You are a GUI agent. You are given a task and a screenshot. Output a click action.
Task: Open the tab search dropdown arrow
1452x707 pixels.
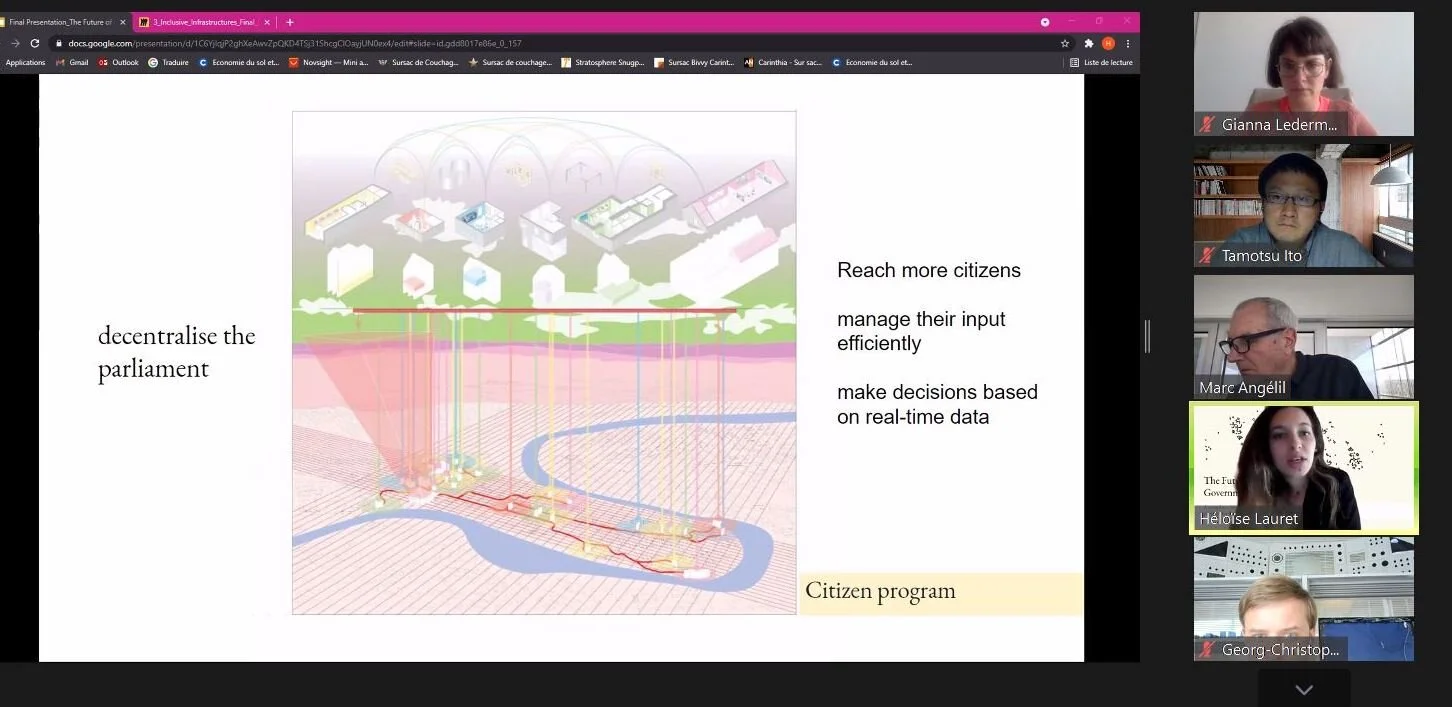[1045, 22]
